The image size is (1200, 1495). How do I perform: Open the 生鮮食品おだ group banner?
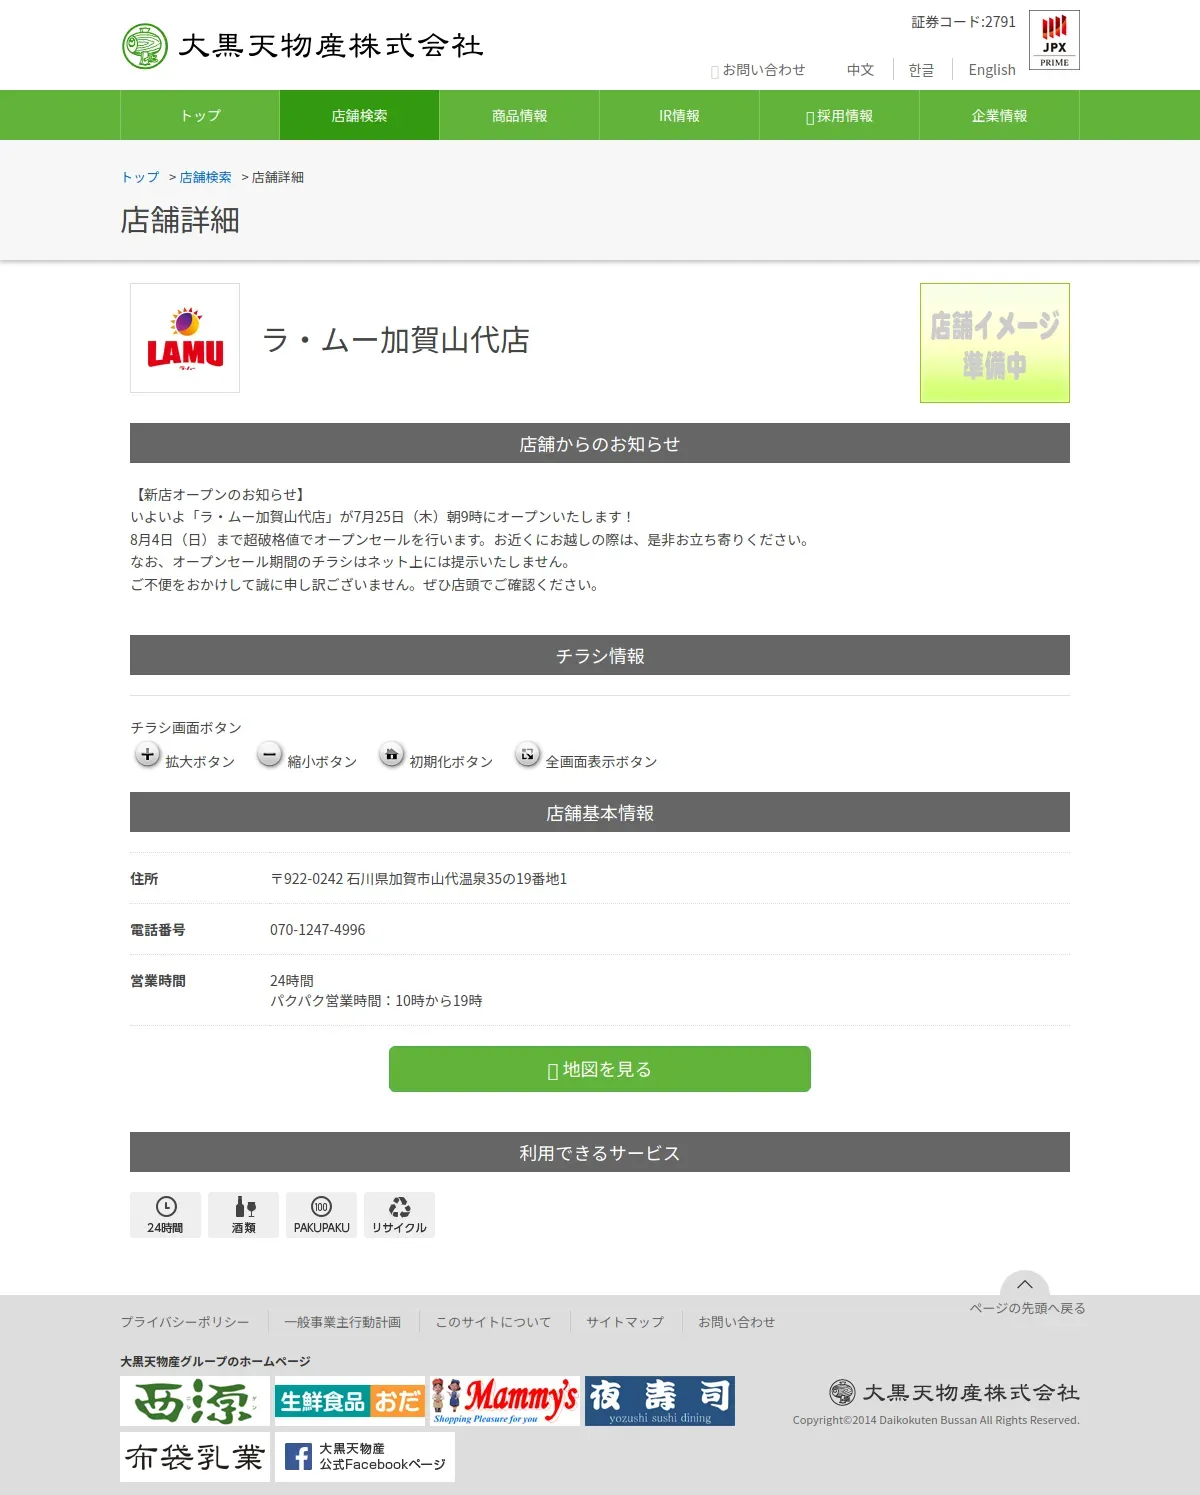pos(350,1401)
